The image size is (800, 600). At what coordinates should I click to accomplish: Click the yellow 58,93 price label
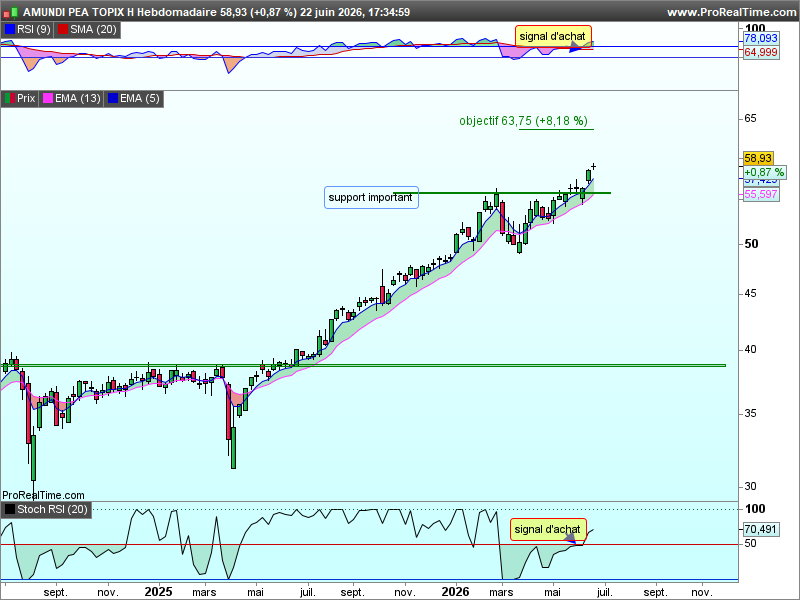(x=758, y=158)
